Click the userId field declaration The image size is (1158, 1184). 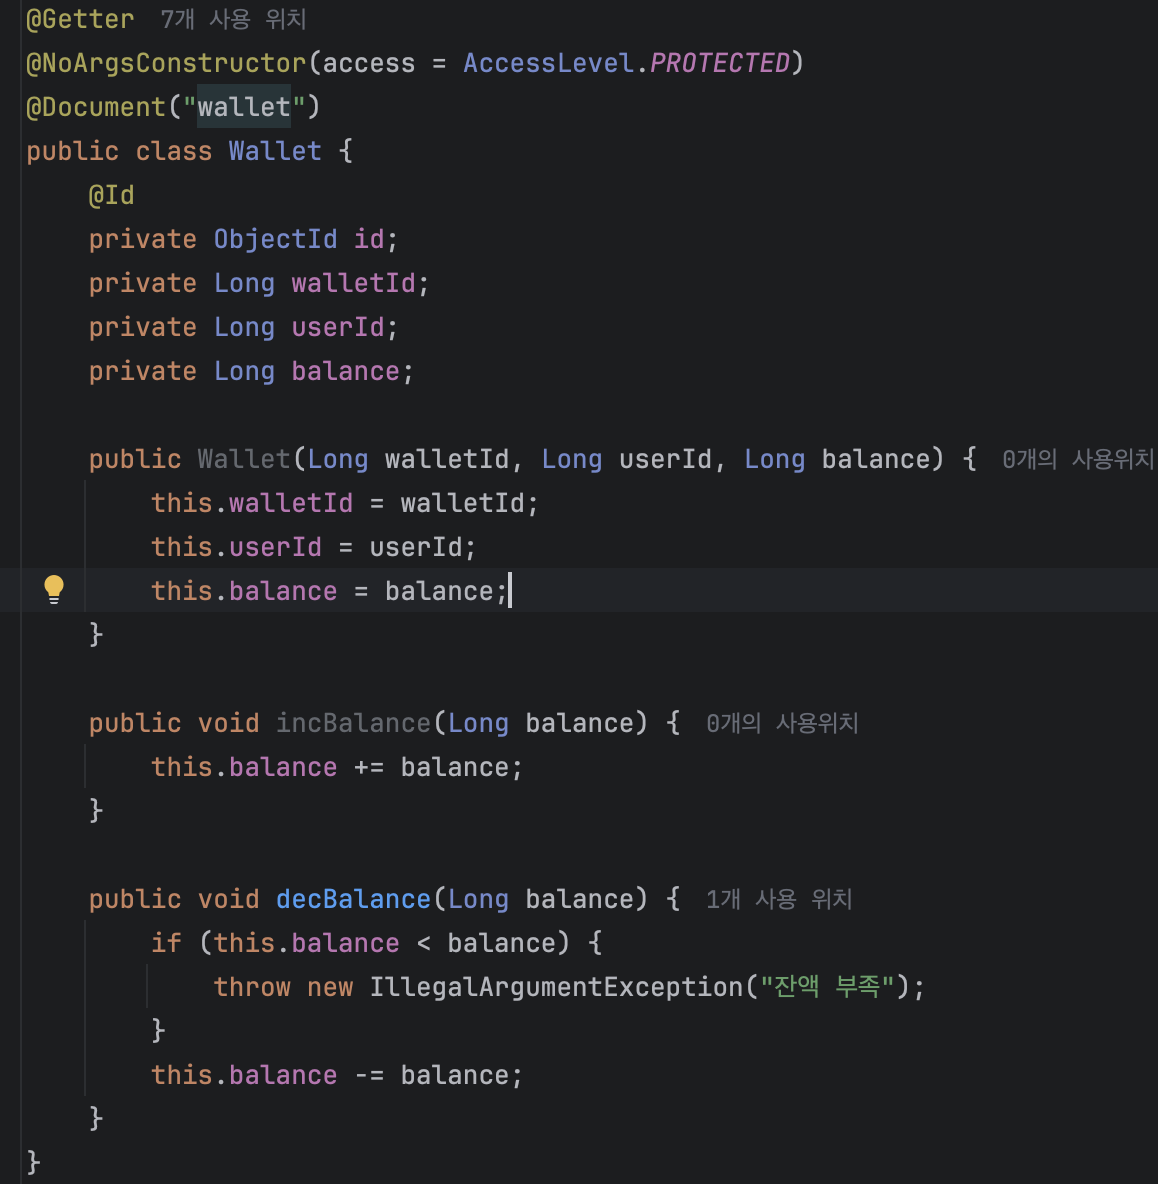[337, 327]
